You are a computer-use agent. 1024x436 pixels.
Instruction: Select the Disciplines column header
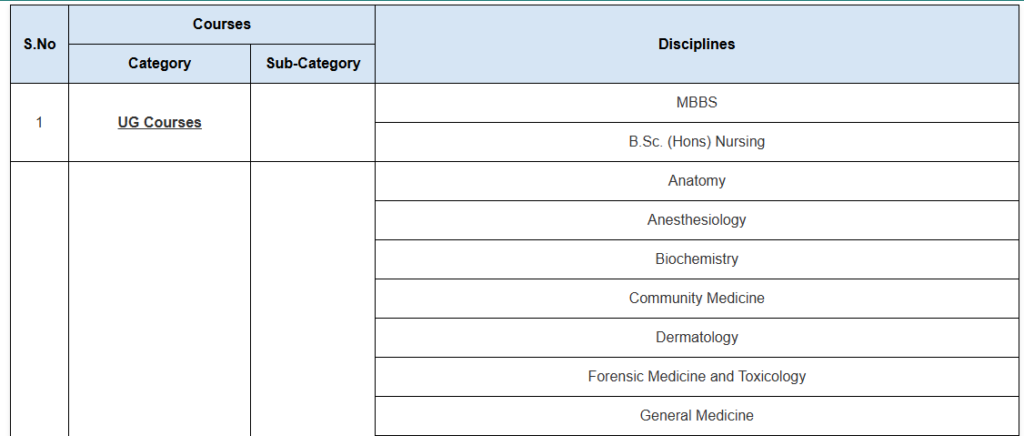click(x=696, y=44)
